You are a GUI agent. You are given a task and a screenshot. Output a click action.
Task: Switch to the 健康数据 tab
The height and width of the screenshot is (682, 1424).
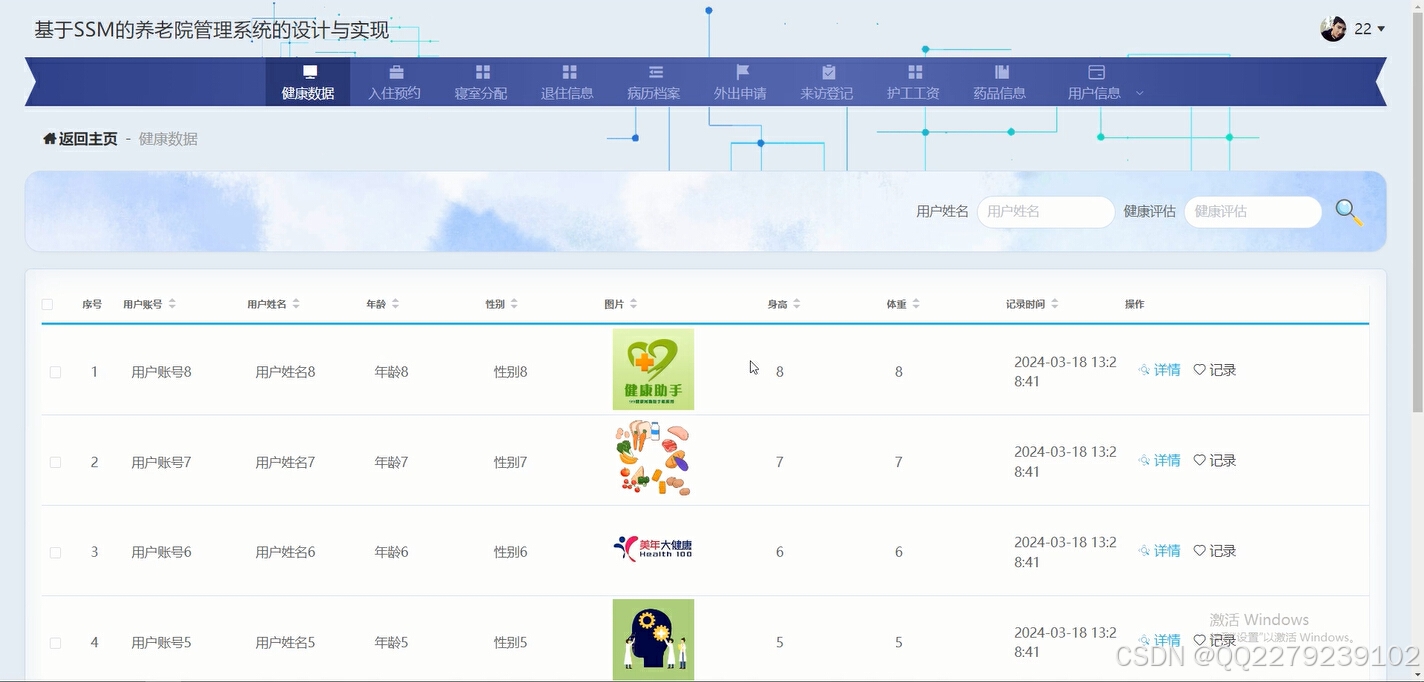tap(307, 82)
